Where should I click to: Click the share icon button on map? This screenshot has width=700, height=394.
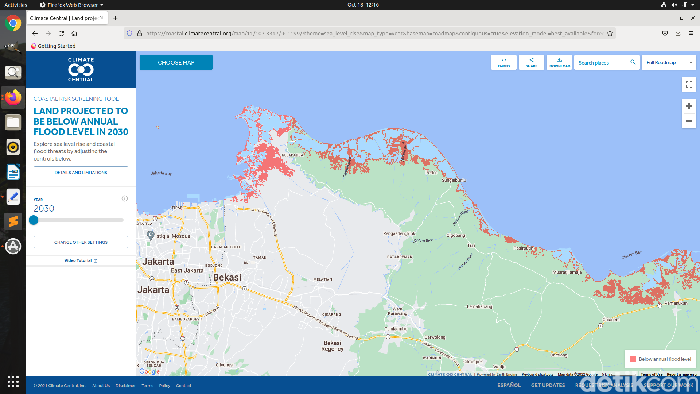click(x=531, y=62)
